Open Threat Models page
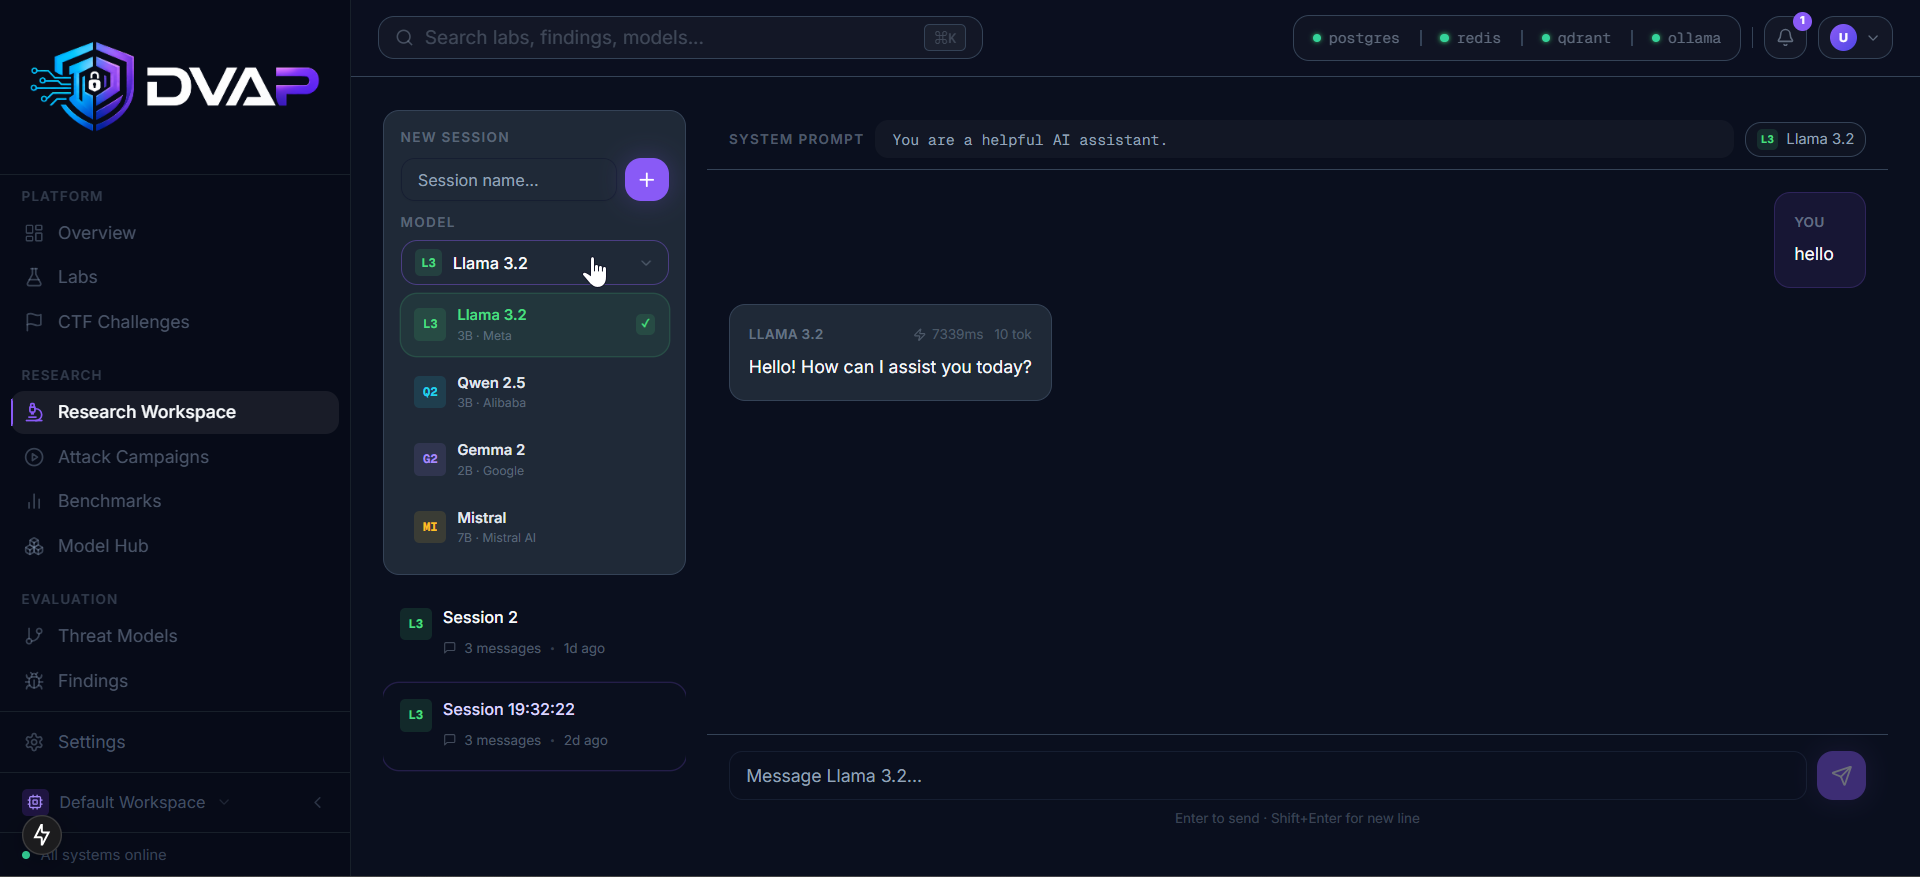1920x877 pixels. tap(175, 636)
